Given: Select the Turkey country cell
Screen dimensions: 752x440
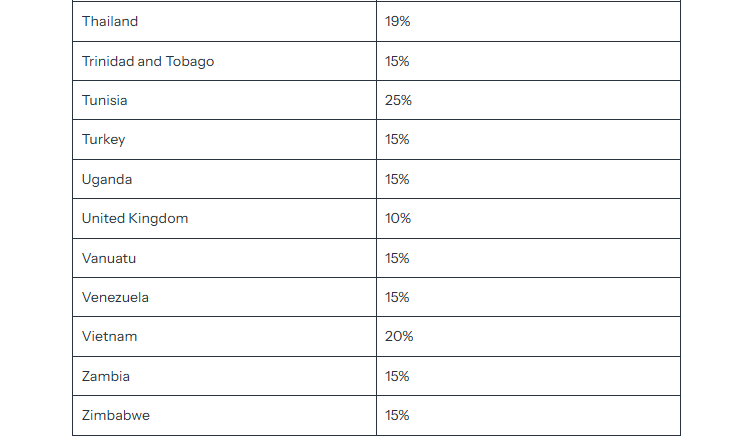Looking at the screenshot, I should [x=224, y=140].
